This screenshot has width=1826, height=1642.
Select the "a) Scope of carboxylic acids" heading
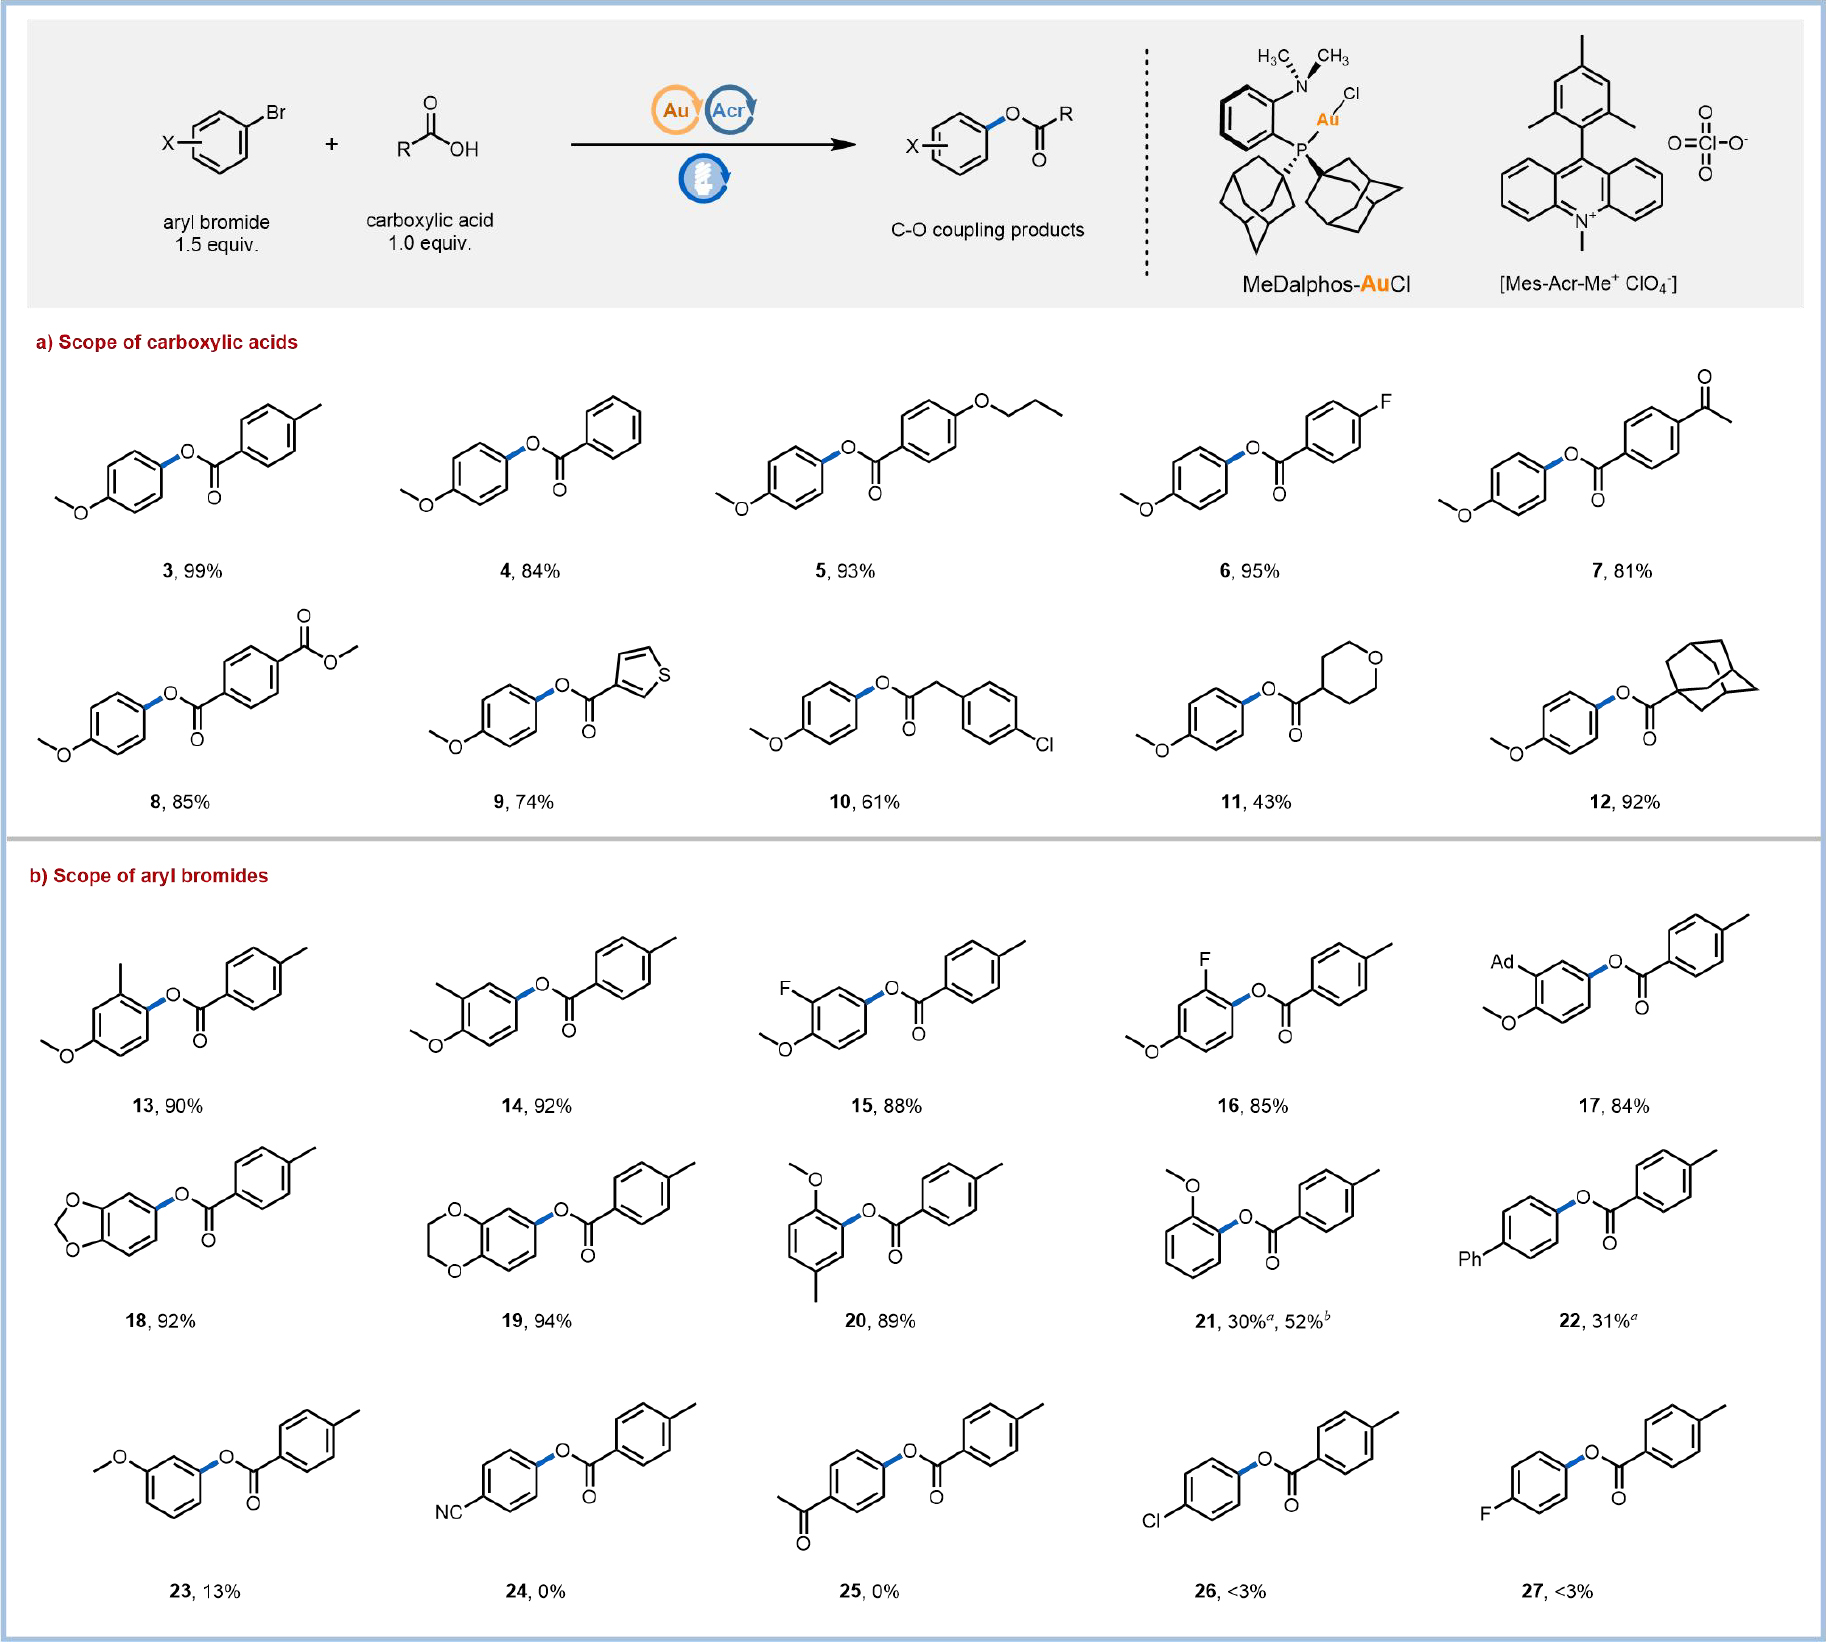[167, 342]
